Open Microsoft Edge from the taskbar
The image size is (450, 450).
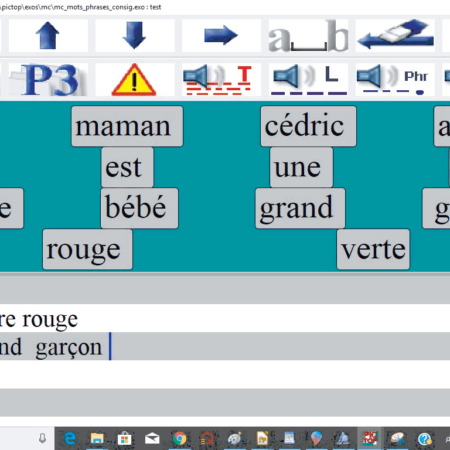tap(70, 438)
